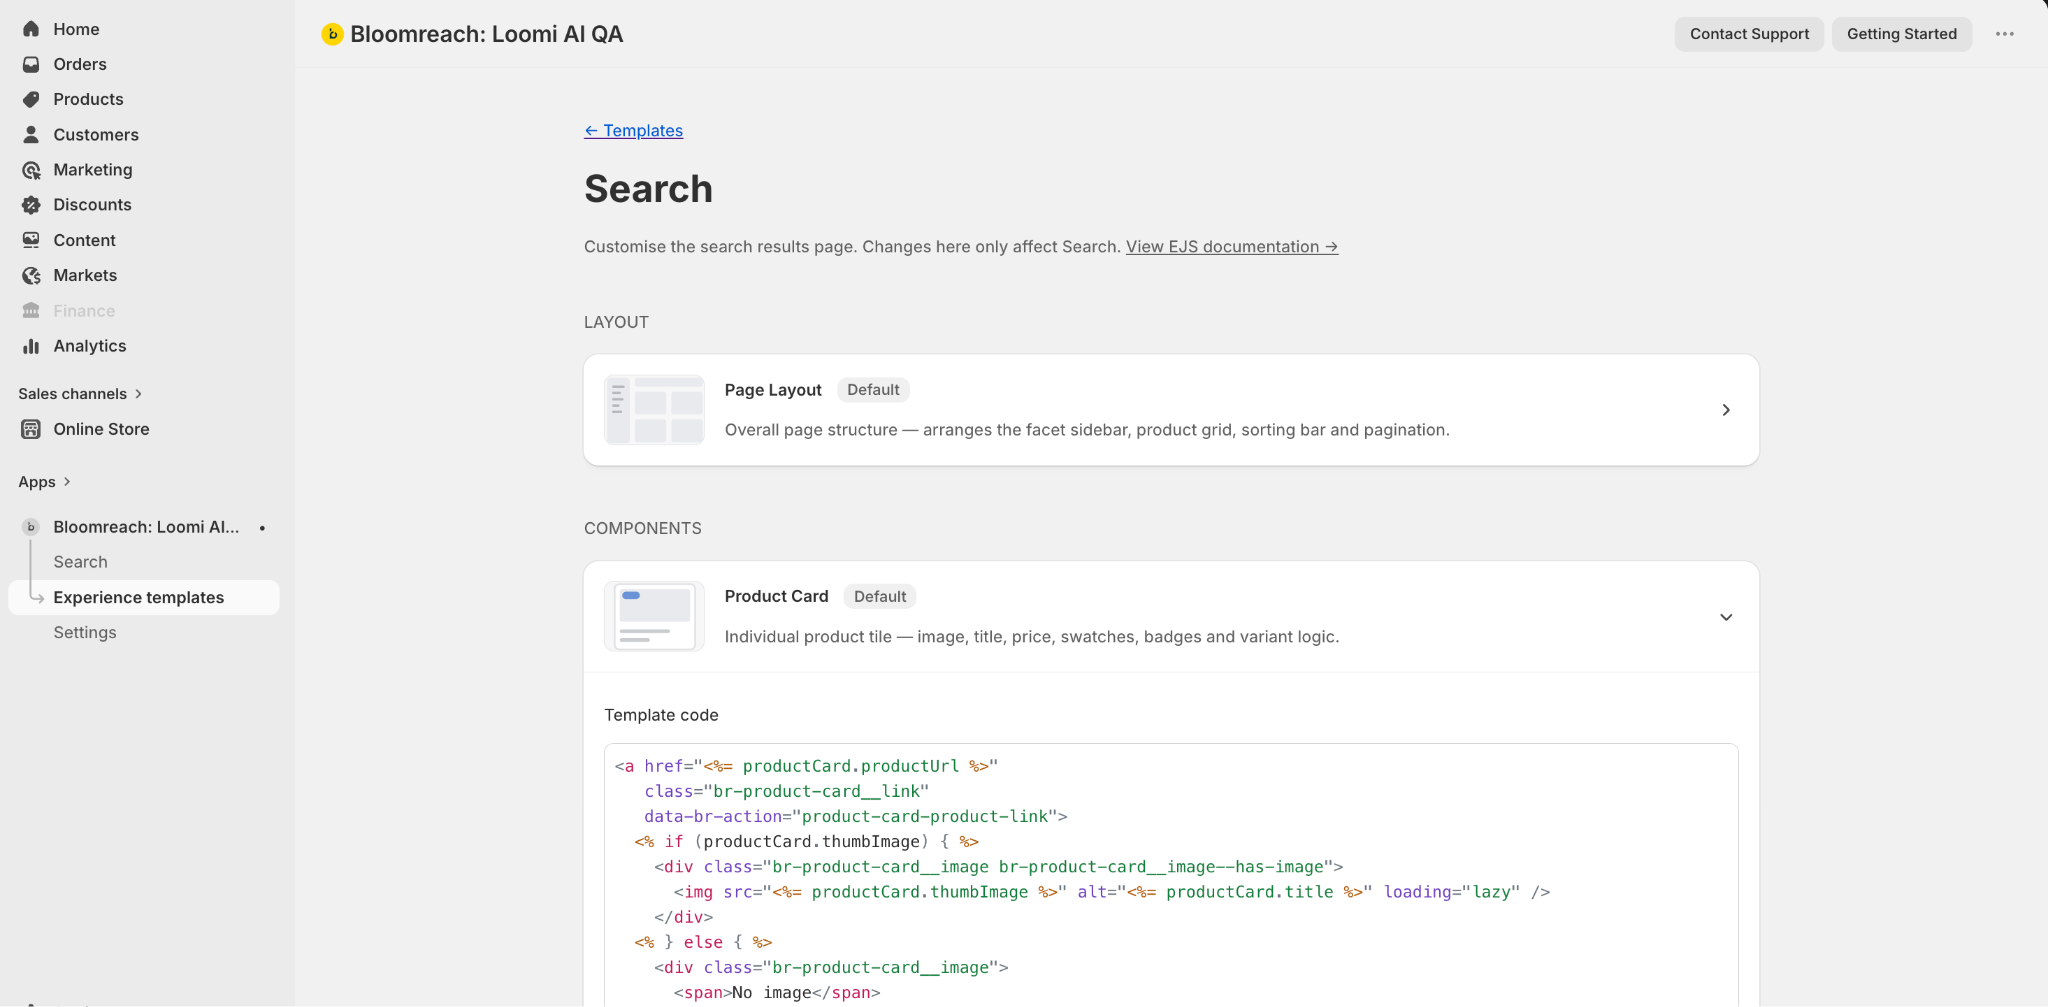
Task: Click inside the Template code editor
Action: click(1171, 875)
